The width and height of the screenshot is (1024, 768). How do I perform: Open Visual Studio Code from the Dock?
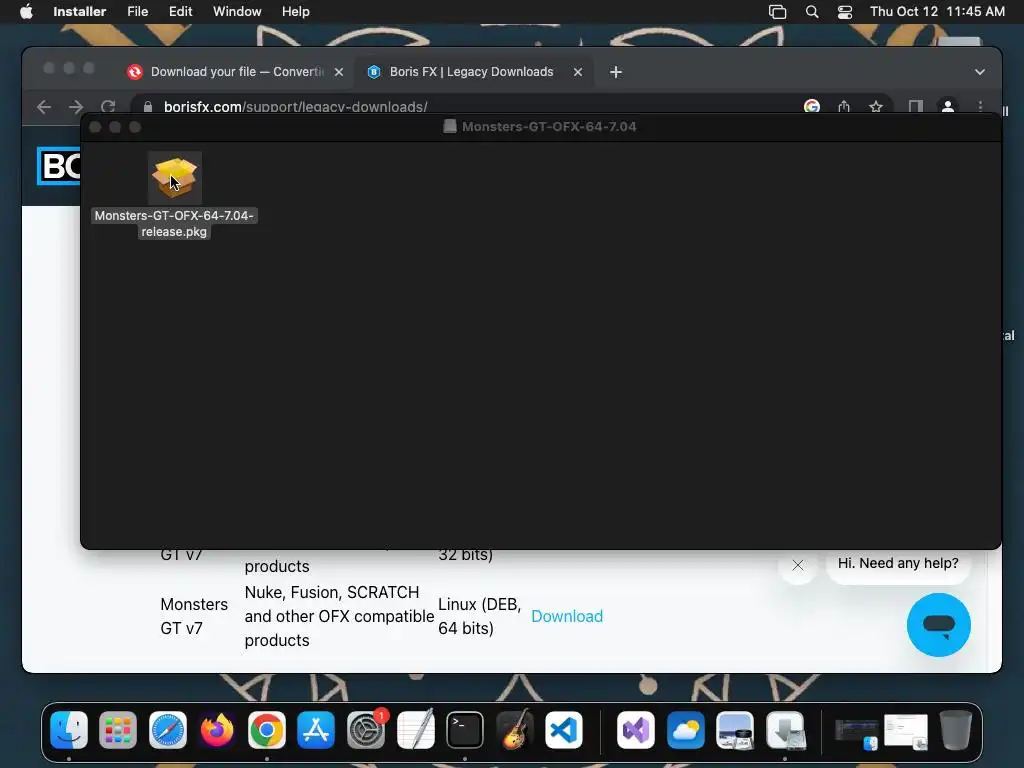[564, 729]
